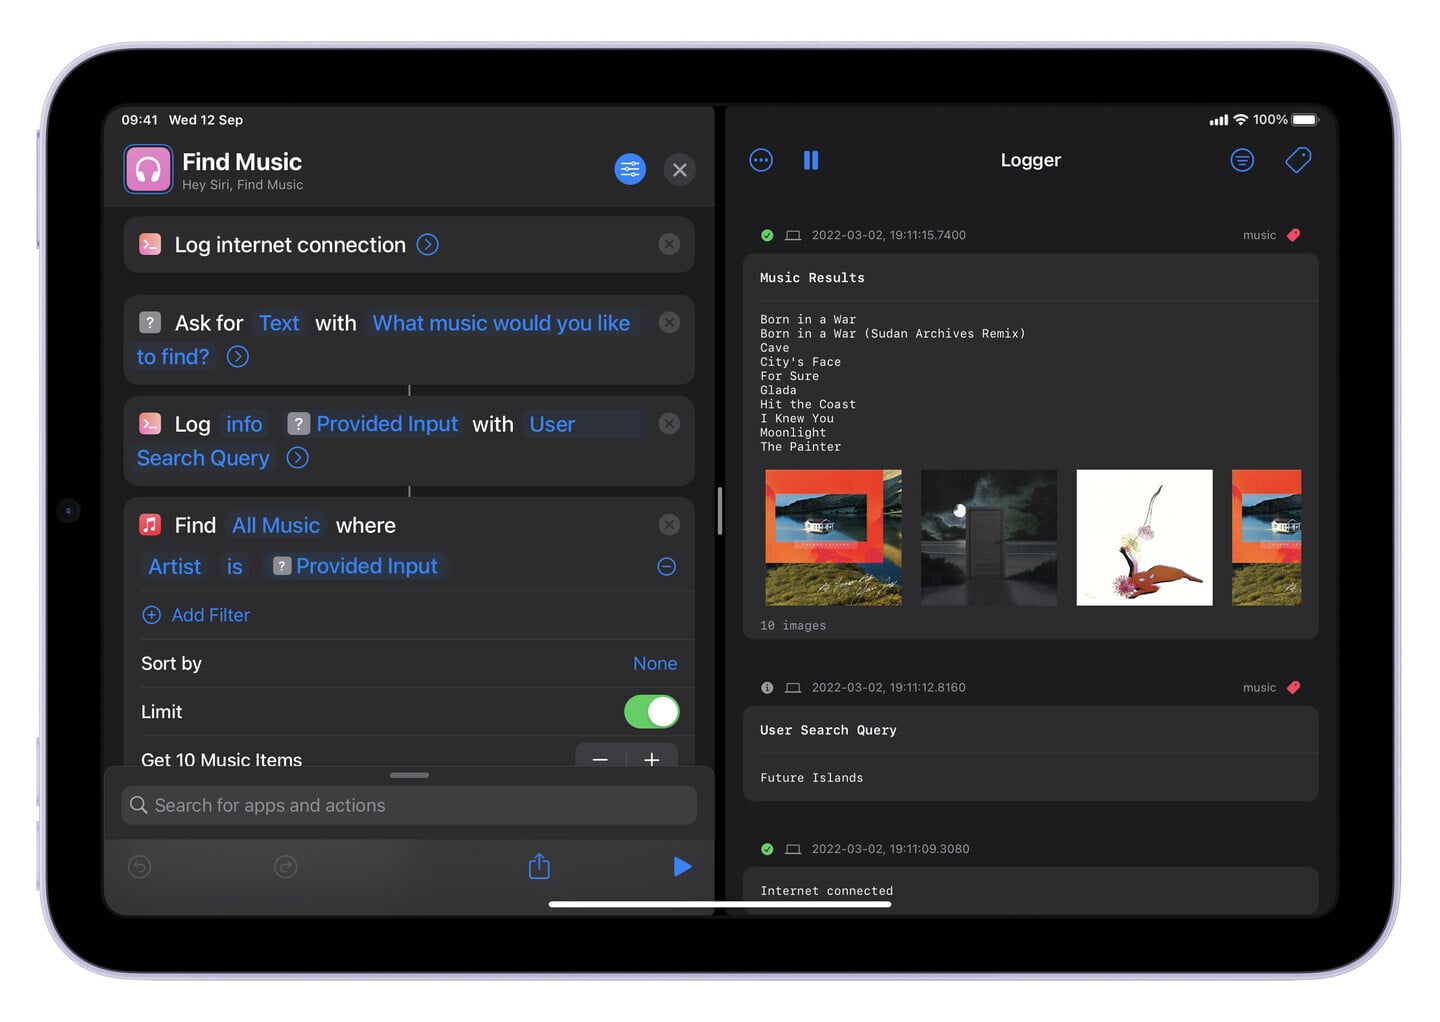Tap the red music tag on the top log entry
This screenshot has width=1440, height=1022.
pos(1294,235)
